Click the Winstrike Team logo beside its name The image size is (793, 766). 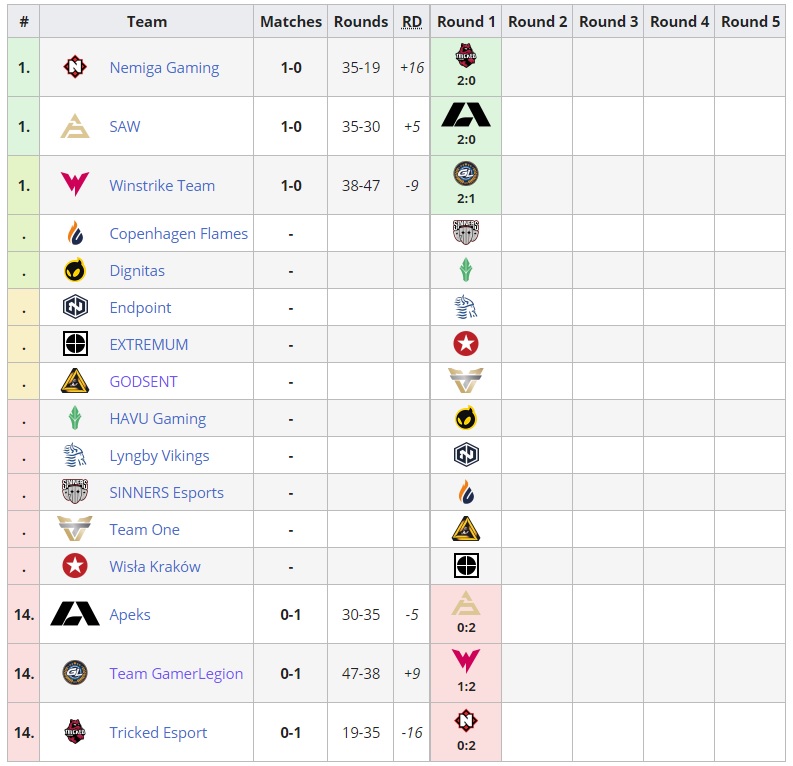(75, 186)
